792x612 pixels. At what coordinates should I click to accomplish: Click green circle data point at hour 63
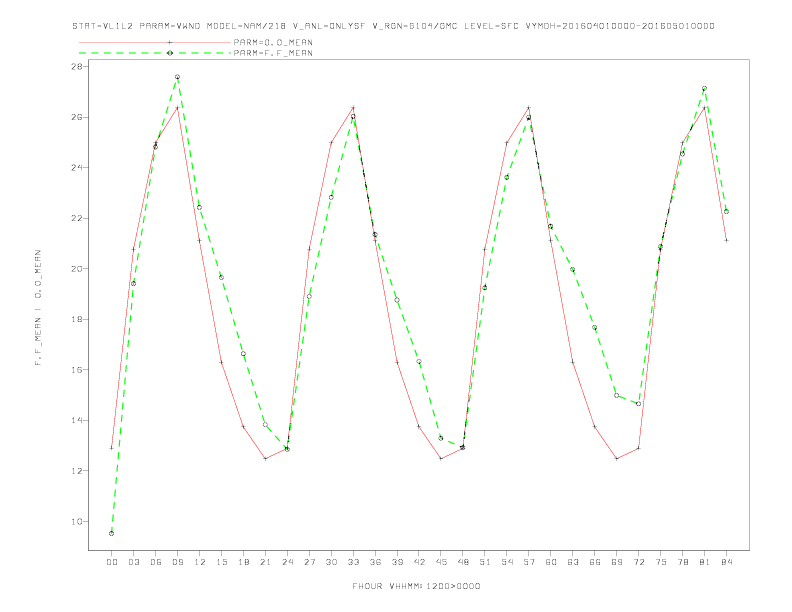573,269
